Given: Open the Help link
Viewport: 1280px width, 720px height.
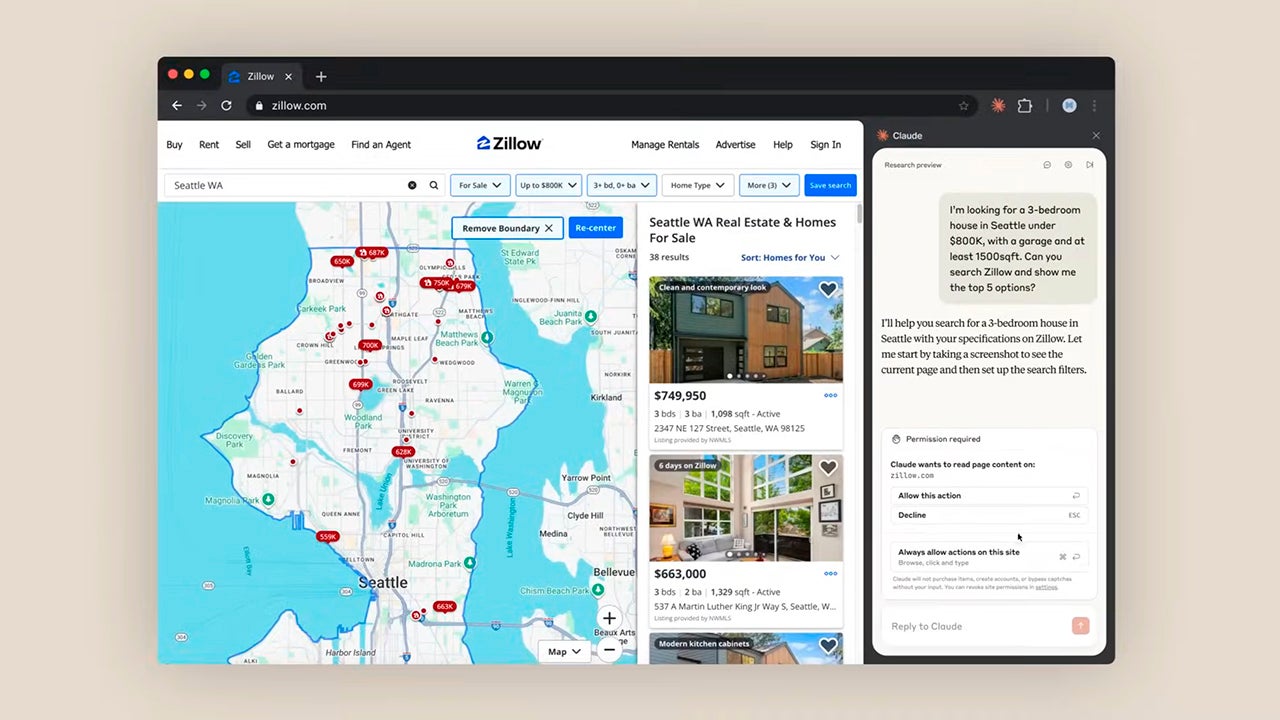Looking at the screenshot, I should (783, 144).
